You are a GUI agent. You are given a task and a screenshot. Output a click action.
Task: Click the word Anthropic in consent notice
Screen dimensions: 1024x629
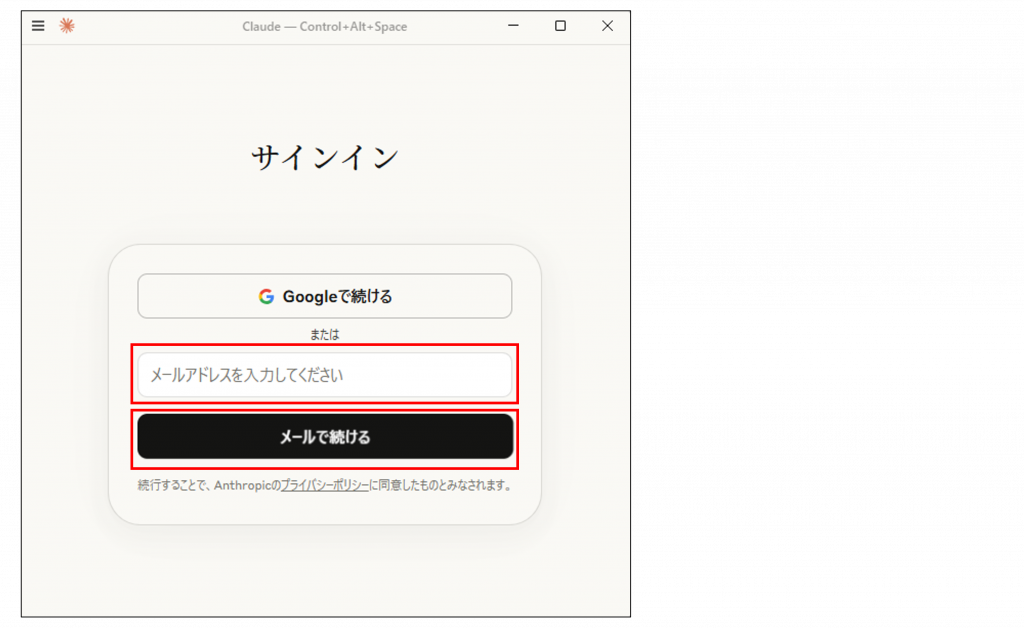point(246,485)
